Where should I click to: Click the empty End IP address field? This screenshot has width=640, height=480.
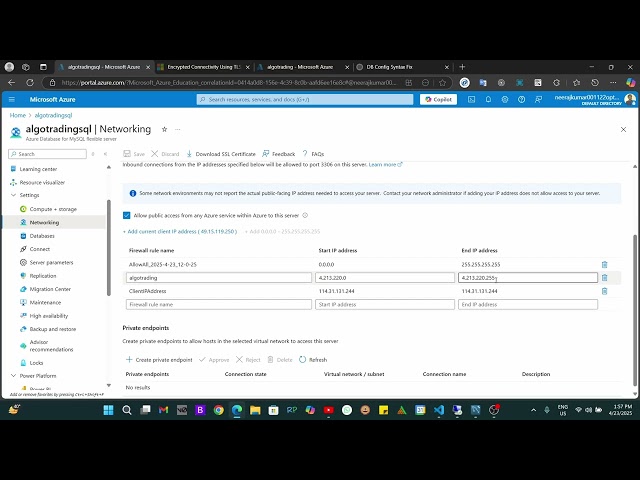528,304
